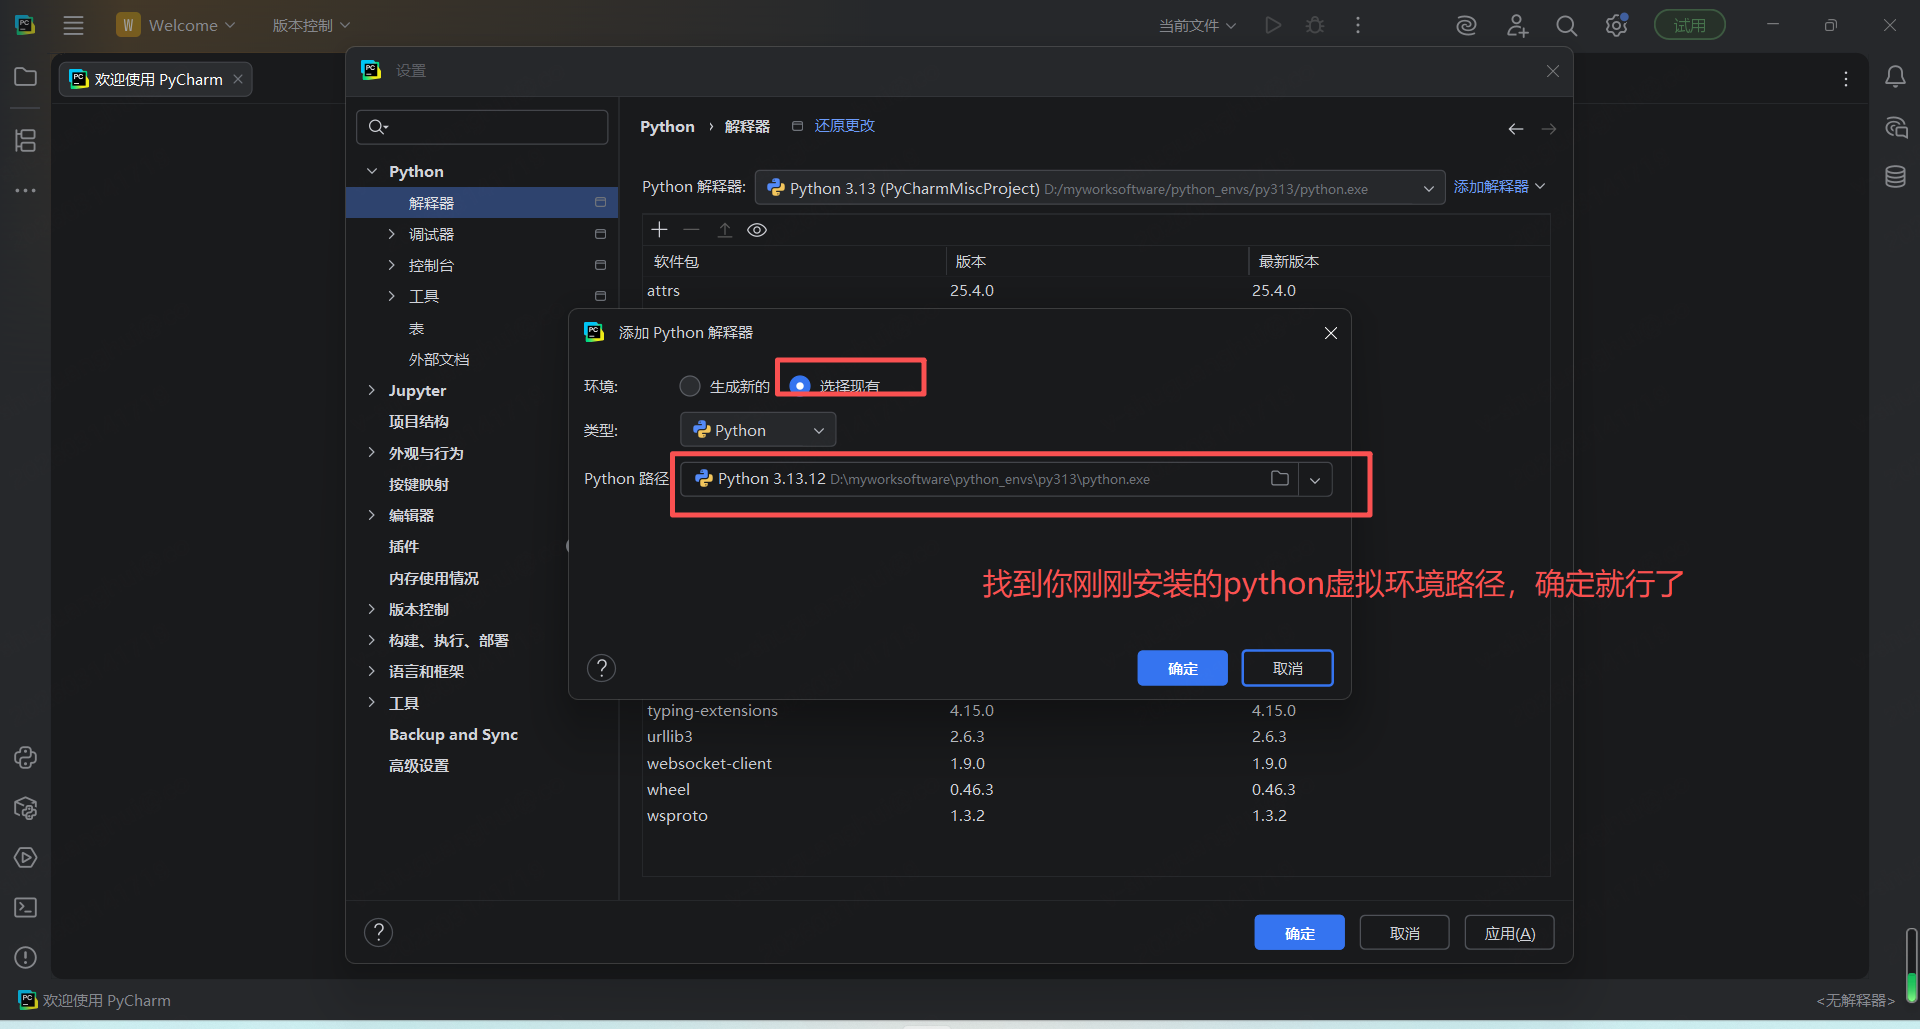Open the AI chat tool window icon

(1895, 127)
